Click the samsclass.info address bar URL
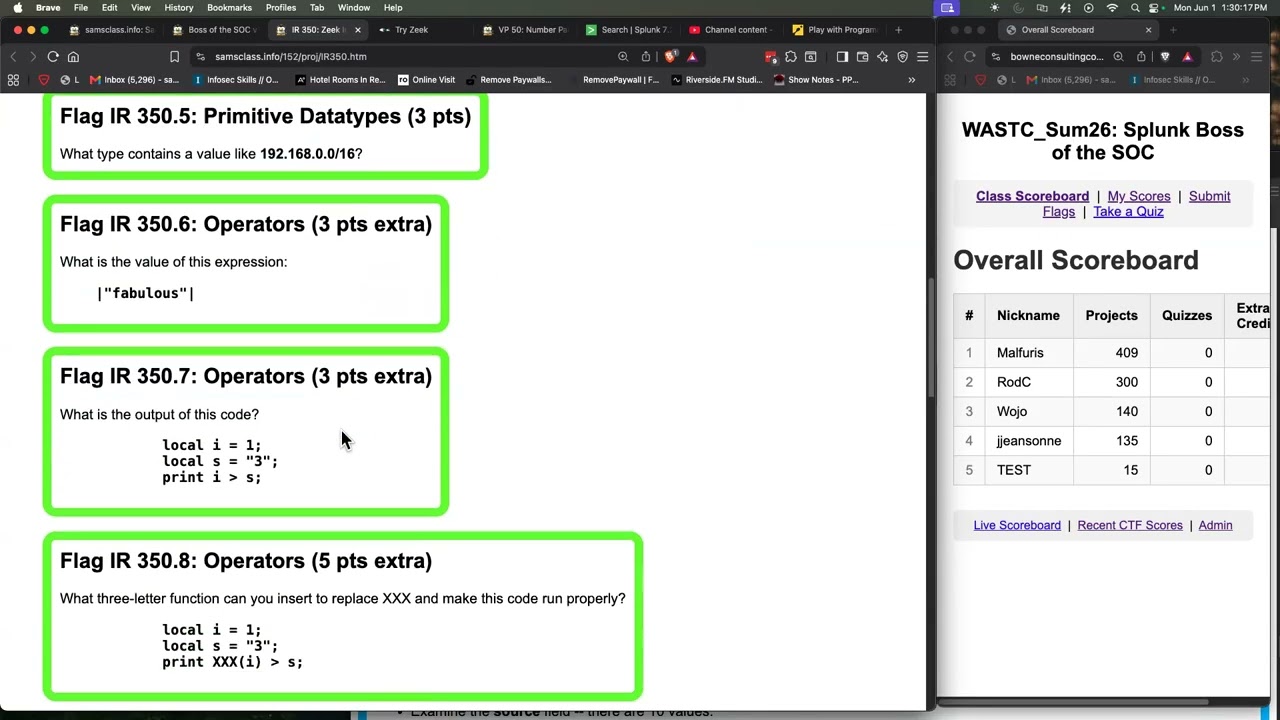The image size is (1280, 720). pos(290,57)
